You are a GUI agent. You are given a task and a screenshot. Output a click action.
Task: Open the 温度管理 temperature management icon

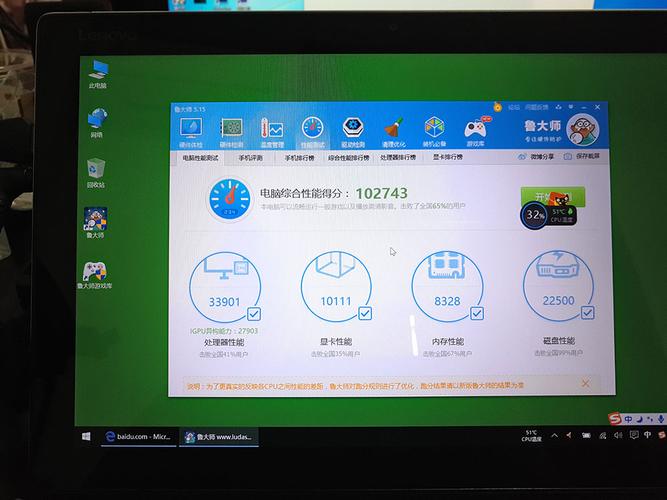pyautogui.click(x=272, y=132)
